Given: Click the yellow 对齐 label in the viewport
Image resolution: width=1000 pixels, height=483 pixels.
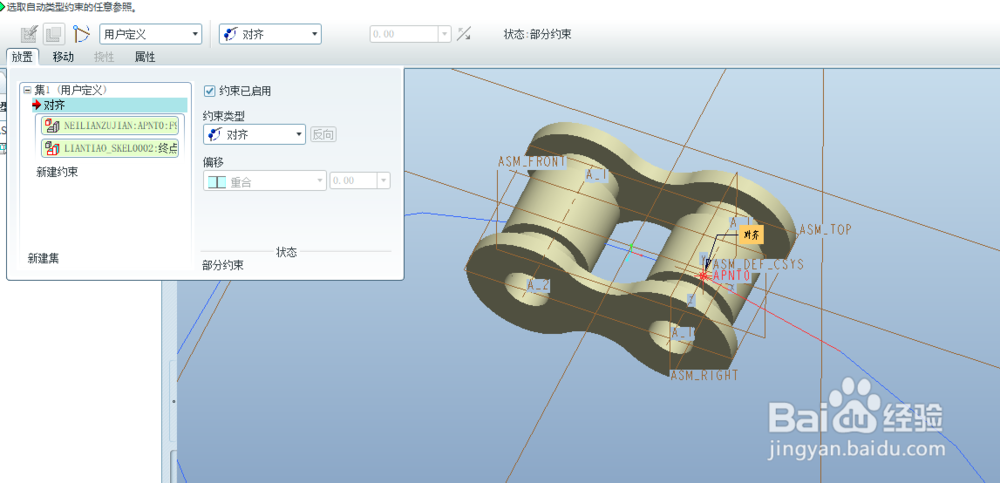Looking at the screenshot, I should pos(751,235).
